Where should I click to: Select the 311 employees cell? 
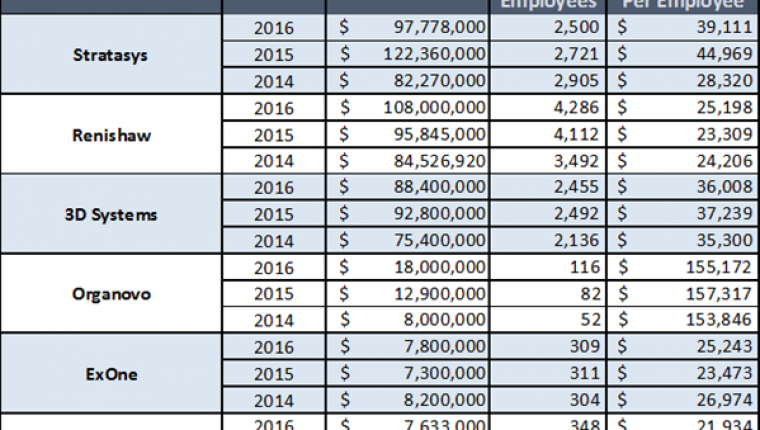[548, 373]
